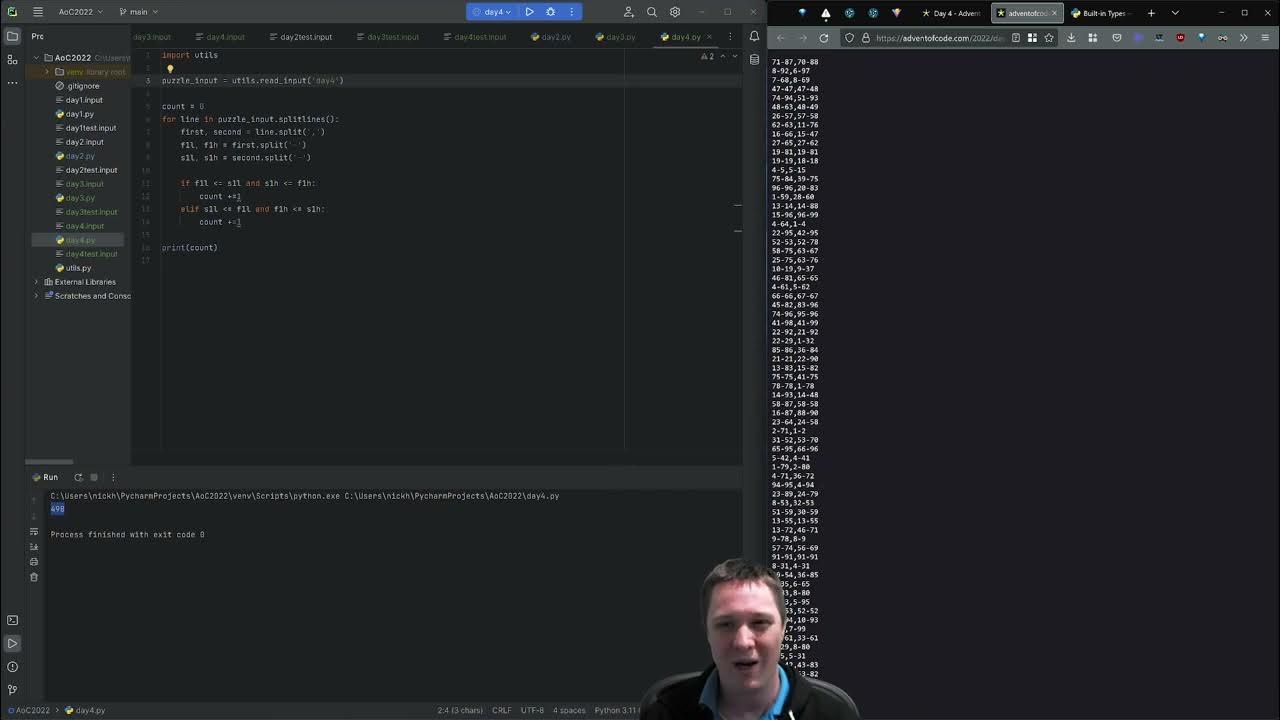Open Search Everywhere in PyCharm

[652, 12]
